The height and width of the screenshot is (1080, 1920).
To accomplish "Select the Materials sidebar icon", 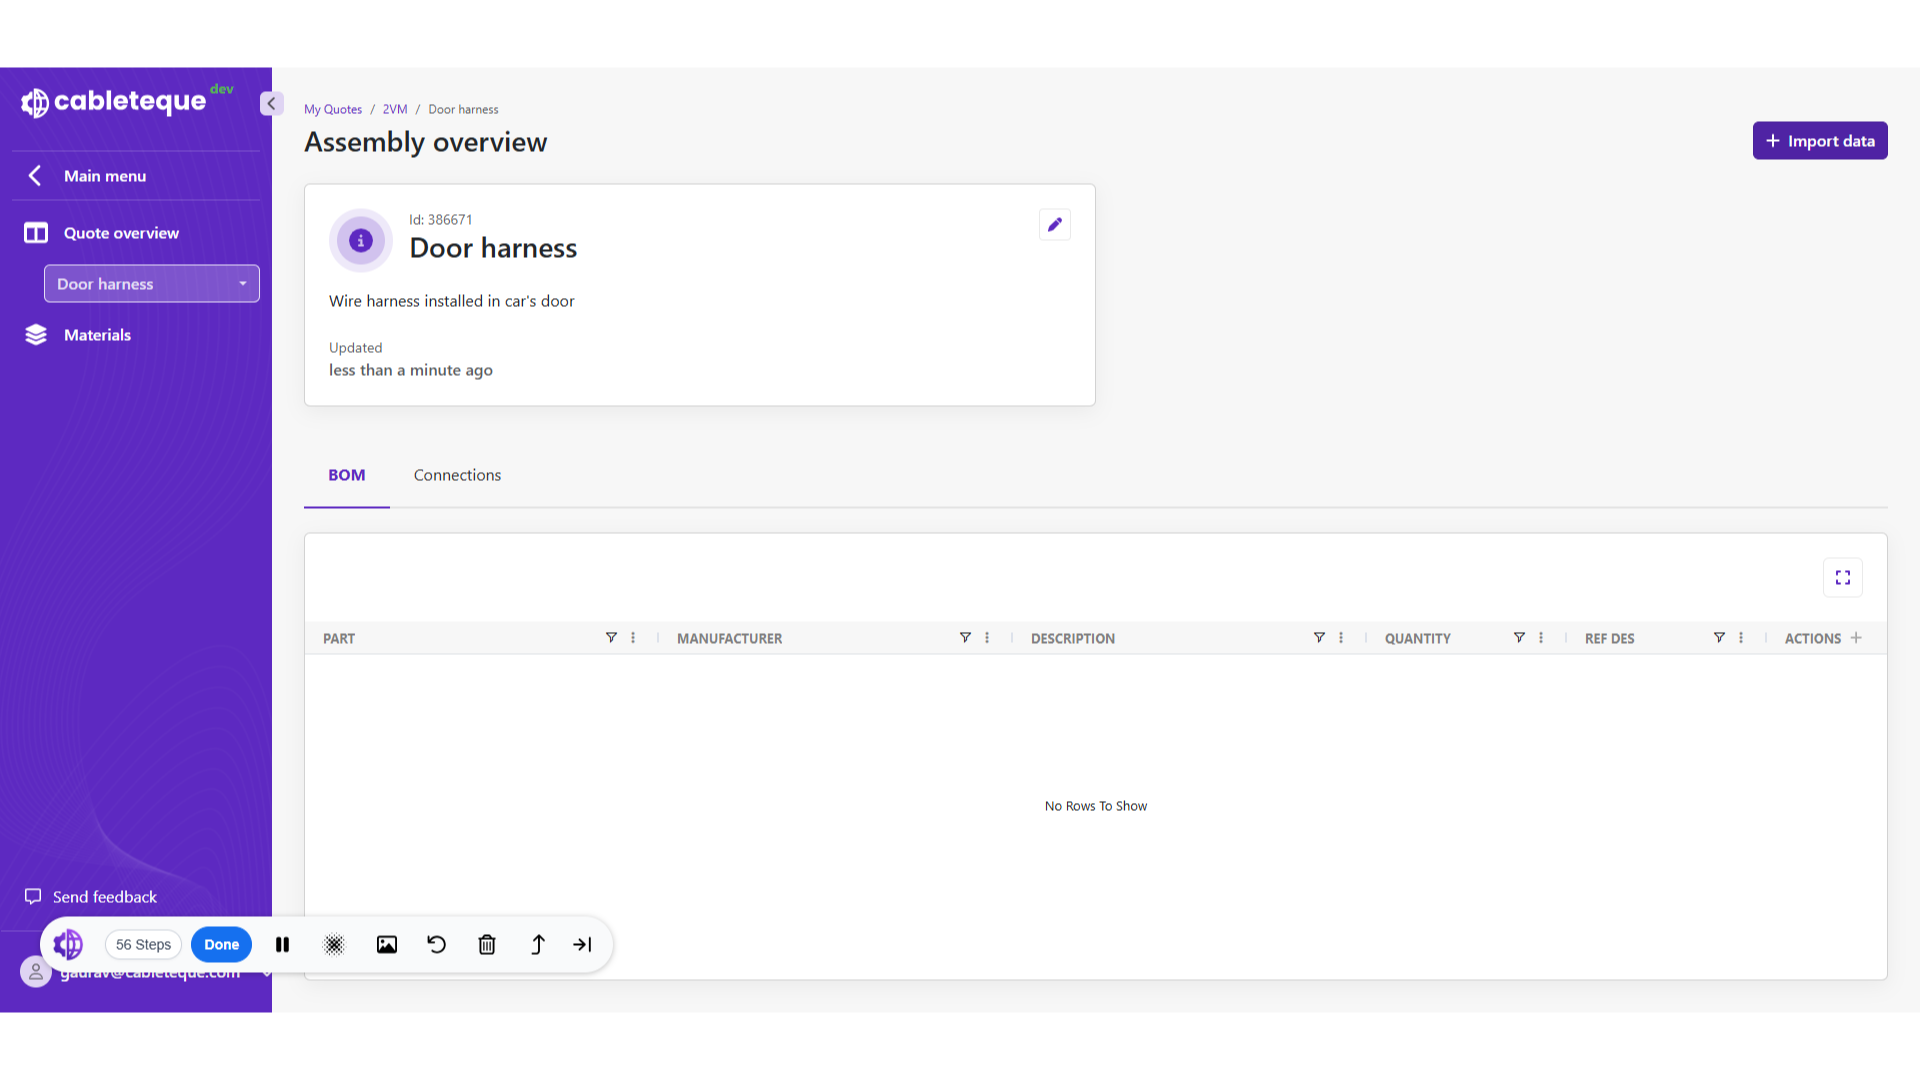I will click(35, 334).
